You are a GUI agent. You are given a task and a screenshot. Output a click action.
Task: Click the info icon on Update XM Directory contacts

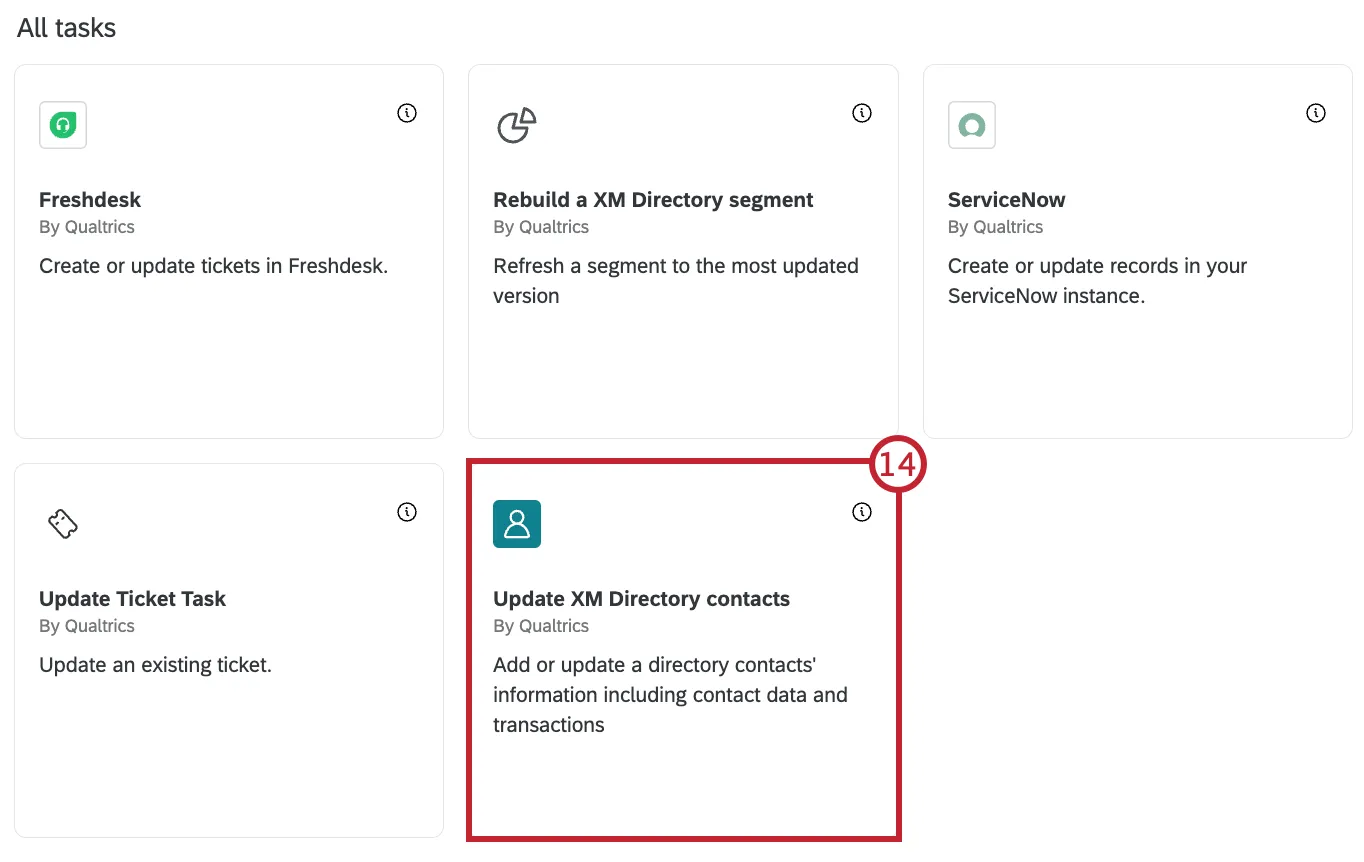tap(862, 511)
